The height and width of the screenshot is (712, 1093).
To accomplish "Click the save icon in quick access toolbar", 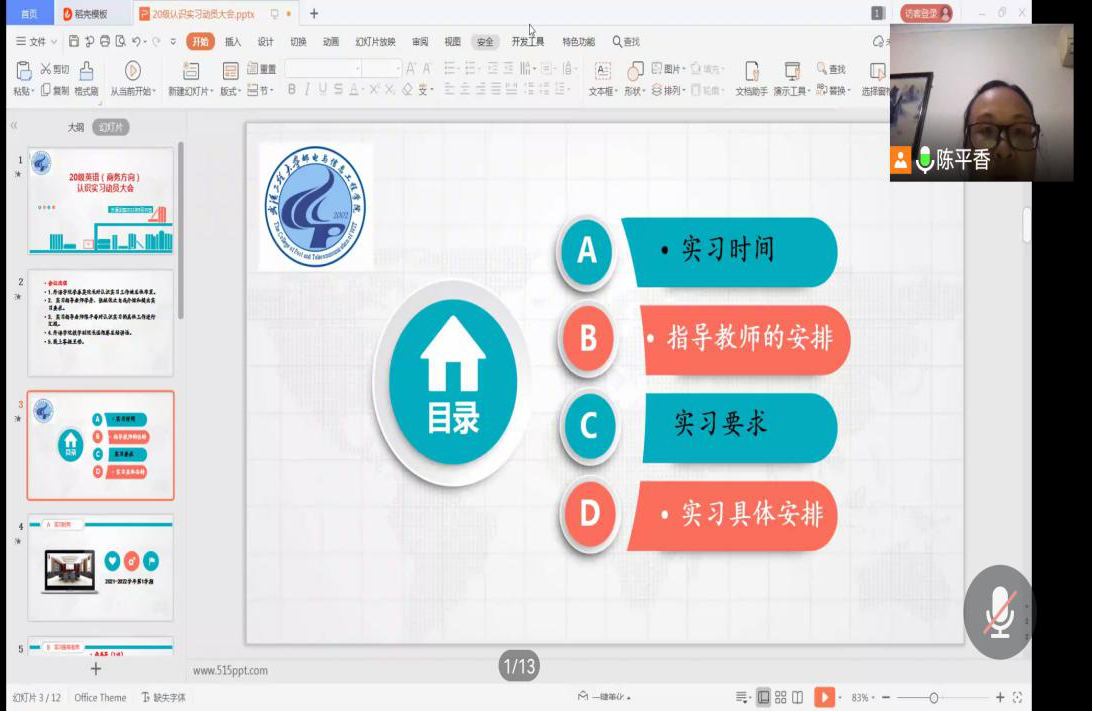I will pos(74,42).
